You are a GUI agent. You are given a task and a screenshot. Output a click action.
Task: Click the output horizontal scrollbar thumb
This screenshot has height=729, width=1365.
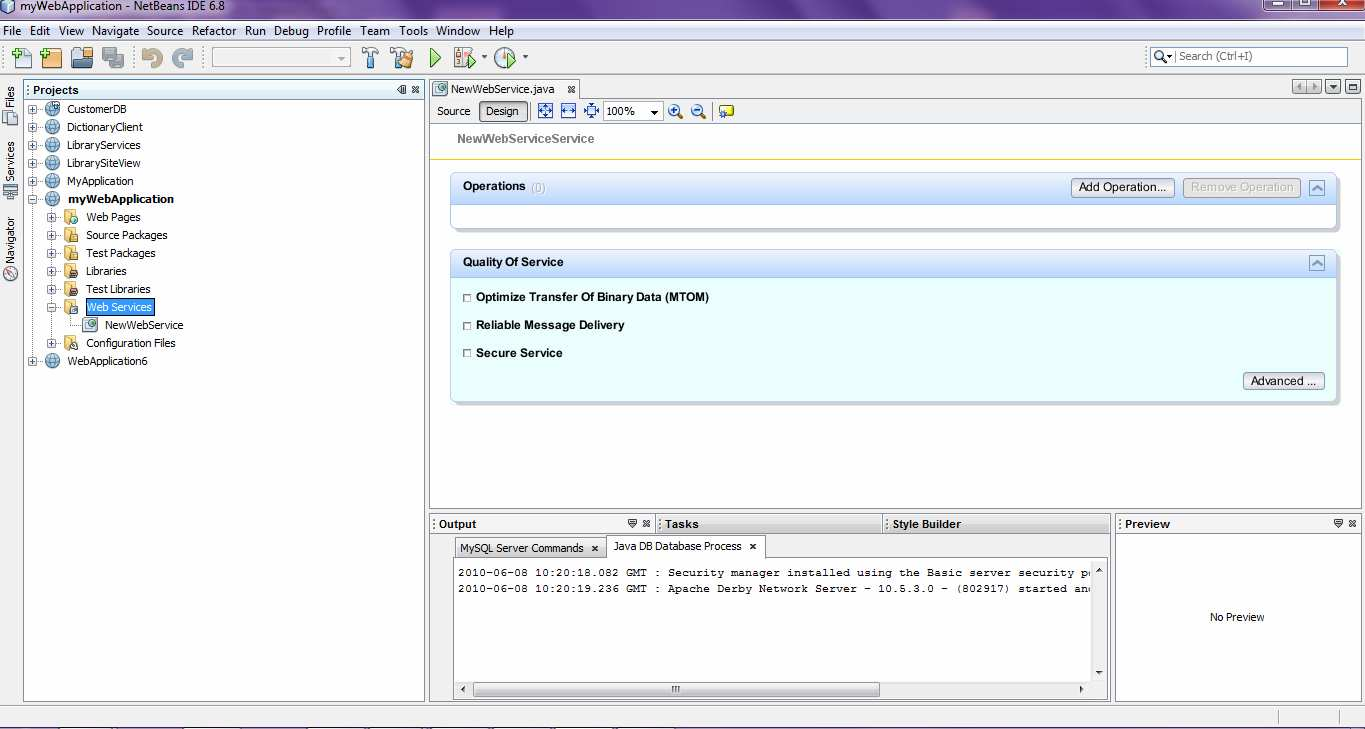(x=676, y=689)
